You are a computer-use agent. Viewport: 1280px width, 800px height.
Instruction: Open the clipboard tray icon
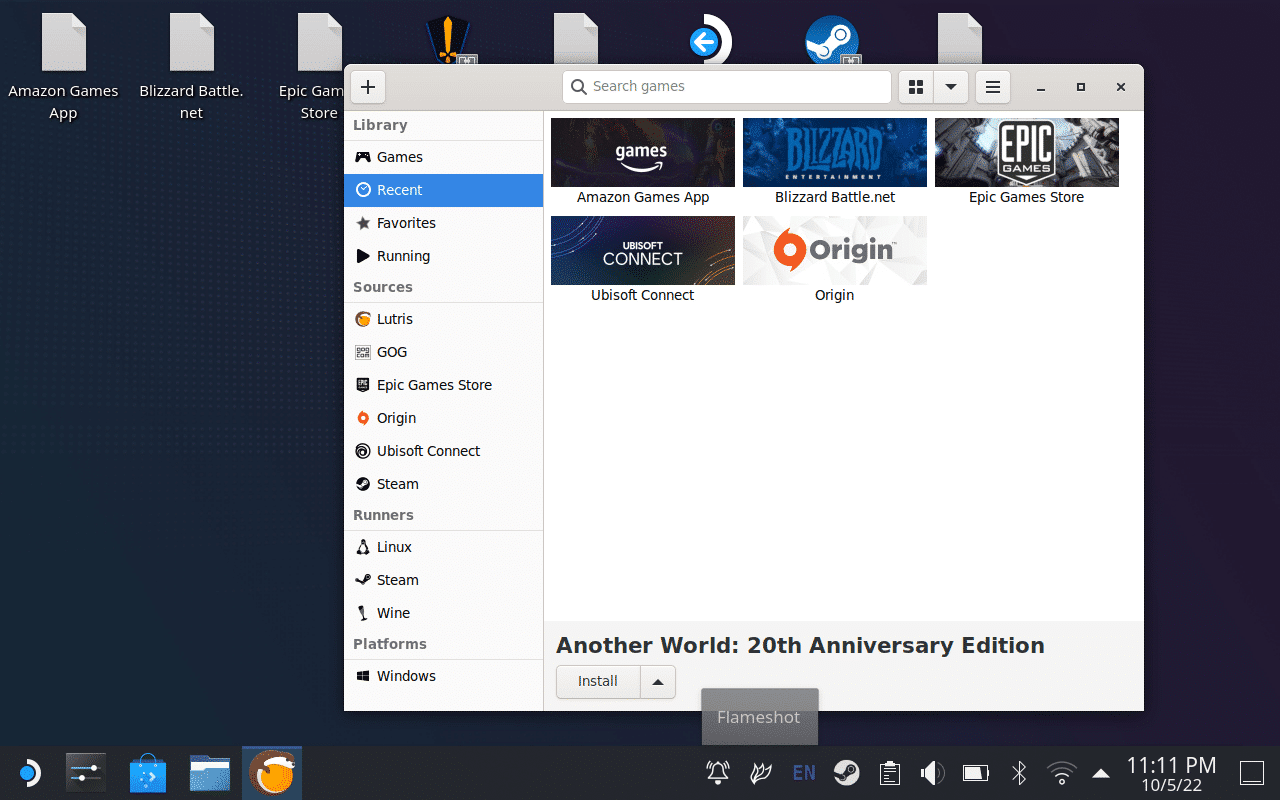click(889, 773)
